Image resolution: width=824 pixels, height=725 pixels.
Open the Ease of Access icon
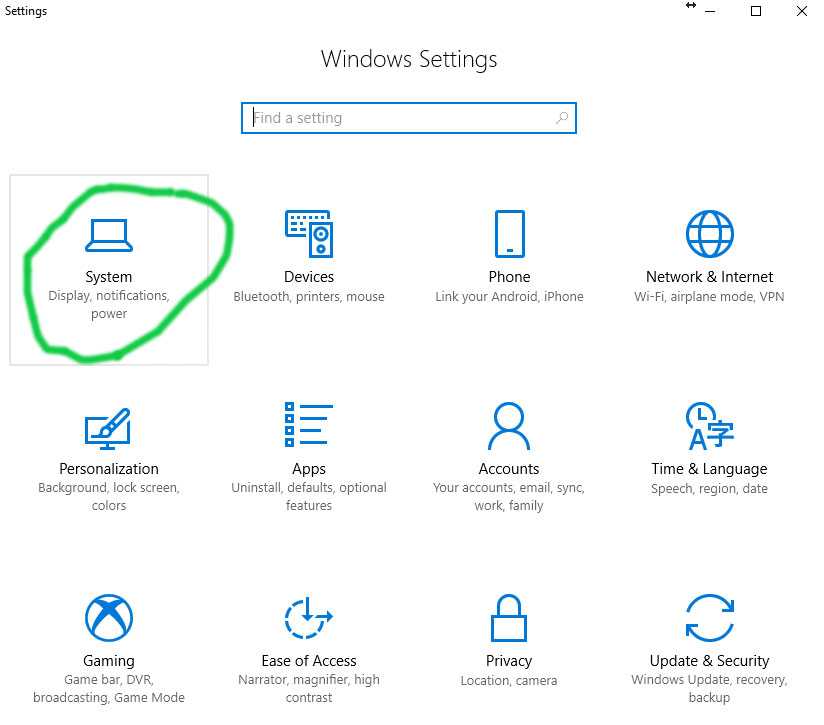click(308, 618)
